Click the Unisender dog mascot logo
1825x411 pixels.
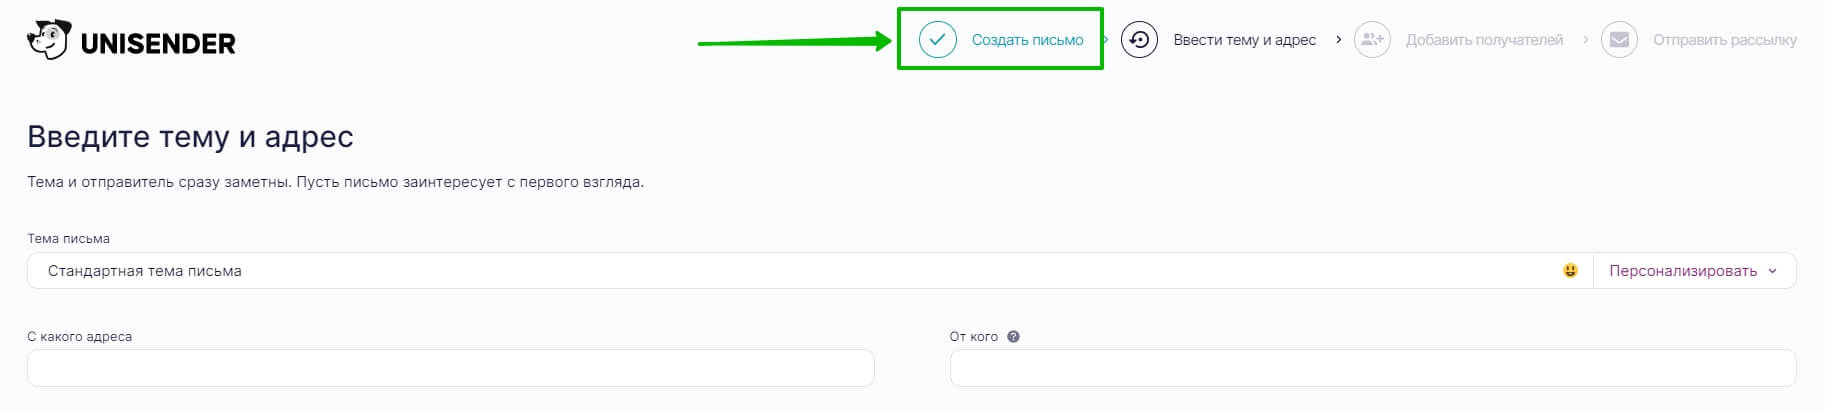(48, 41)
